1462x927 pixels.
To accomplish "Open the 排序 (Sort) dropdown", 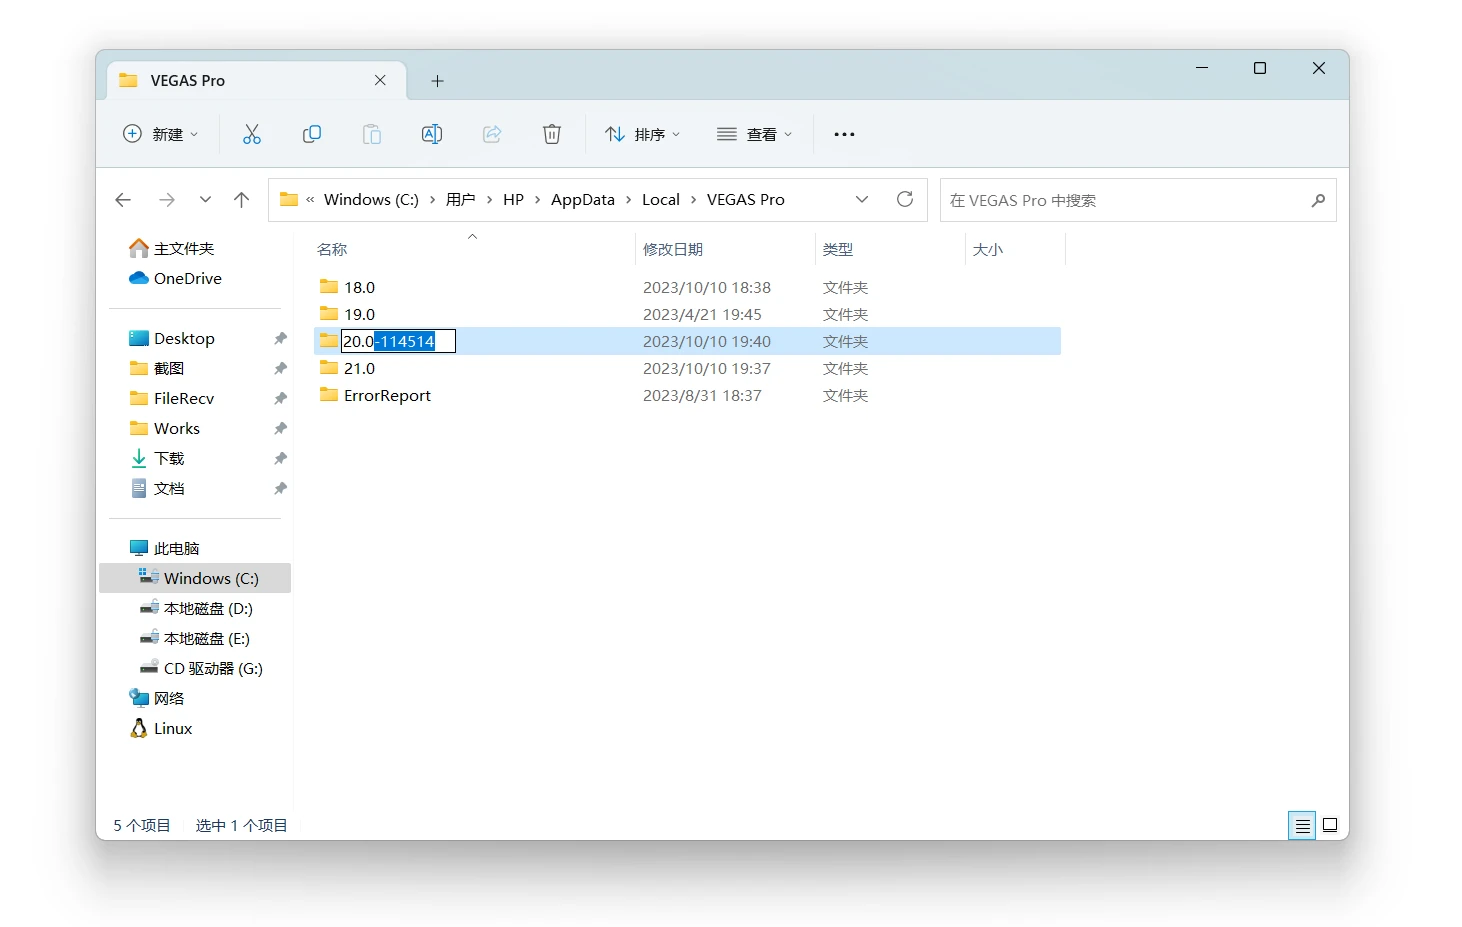I will coord(642,134).
